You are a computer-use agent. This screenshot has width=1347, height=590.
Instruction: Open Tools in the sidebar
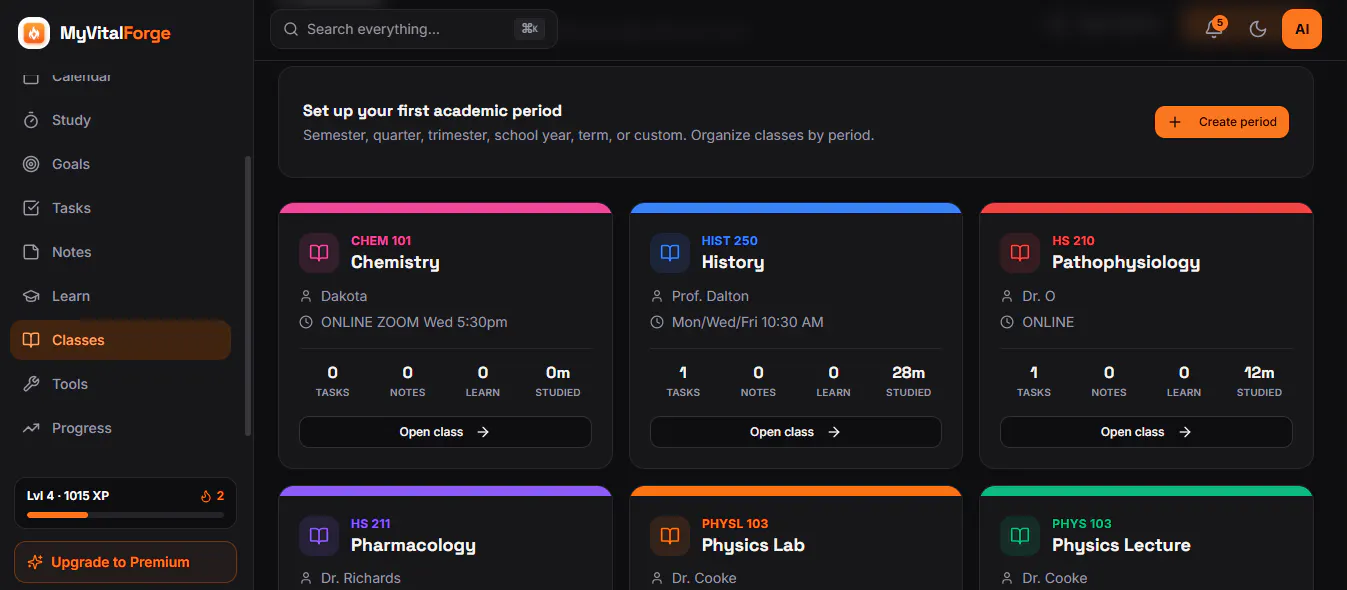pos(120,384)
